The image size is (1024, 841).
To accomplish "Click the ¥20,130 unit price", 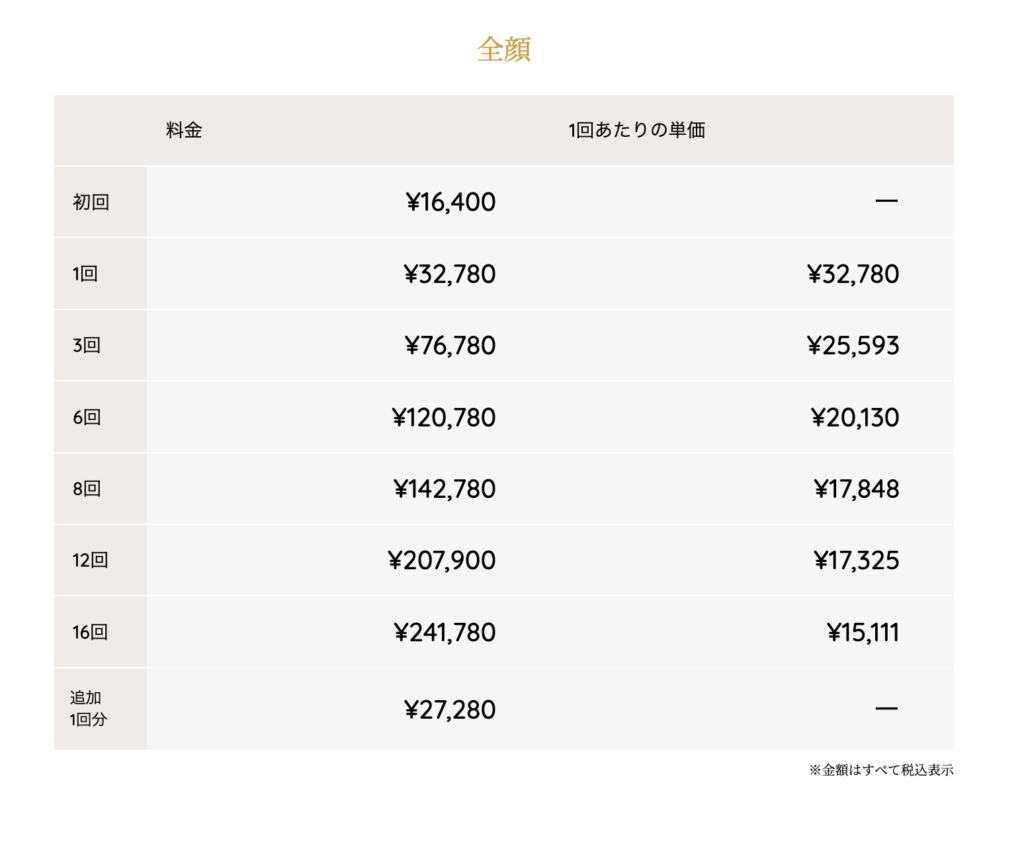I will (855, 417).
